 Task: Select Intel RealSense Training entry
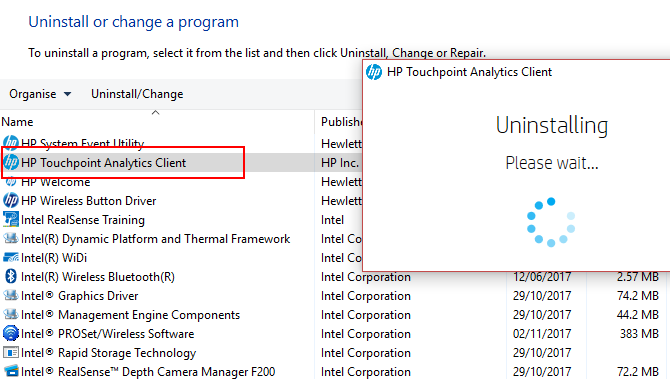(x=83, y=220)
